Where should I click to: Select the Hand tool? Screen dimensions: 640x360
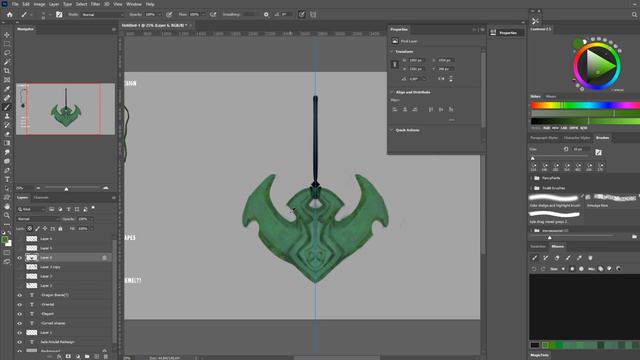(x=7, y=206)
